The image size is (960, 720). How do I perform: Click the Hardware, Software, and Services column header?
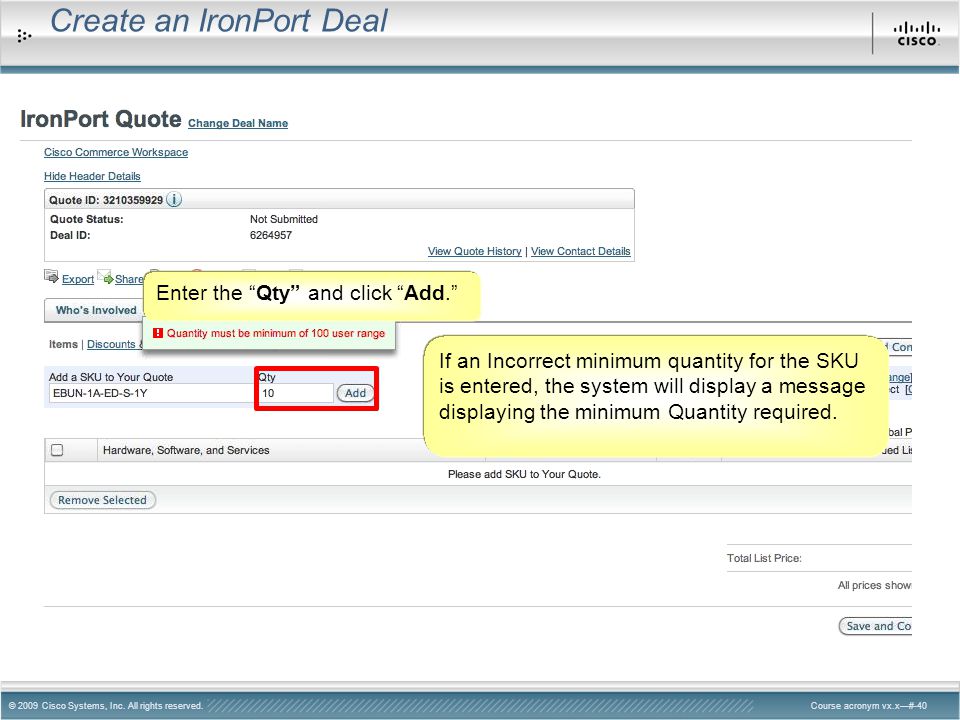coord(186,450)
